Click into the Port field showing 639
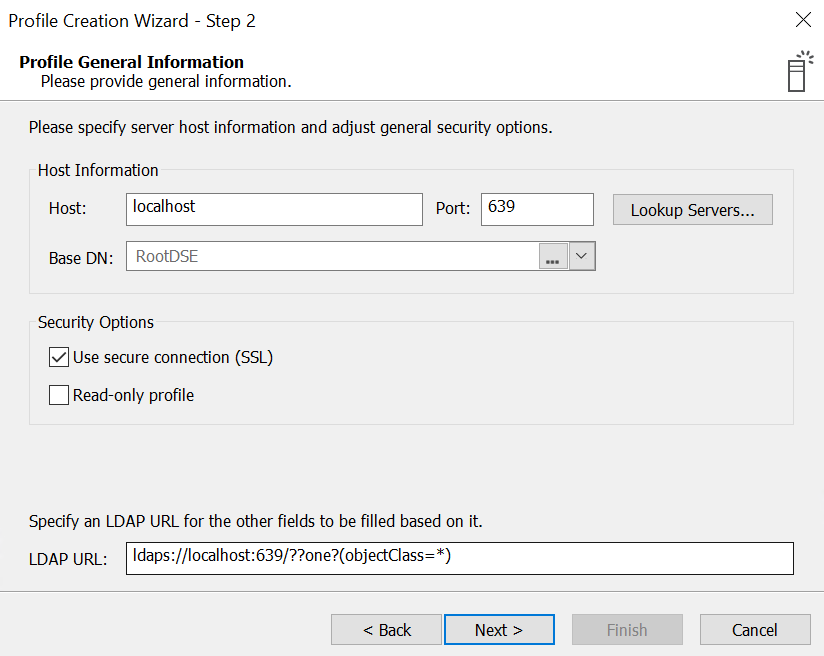 537,209
